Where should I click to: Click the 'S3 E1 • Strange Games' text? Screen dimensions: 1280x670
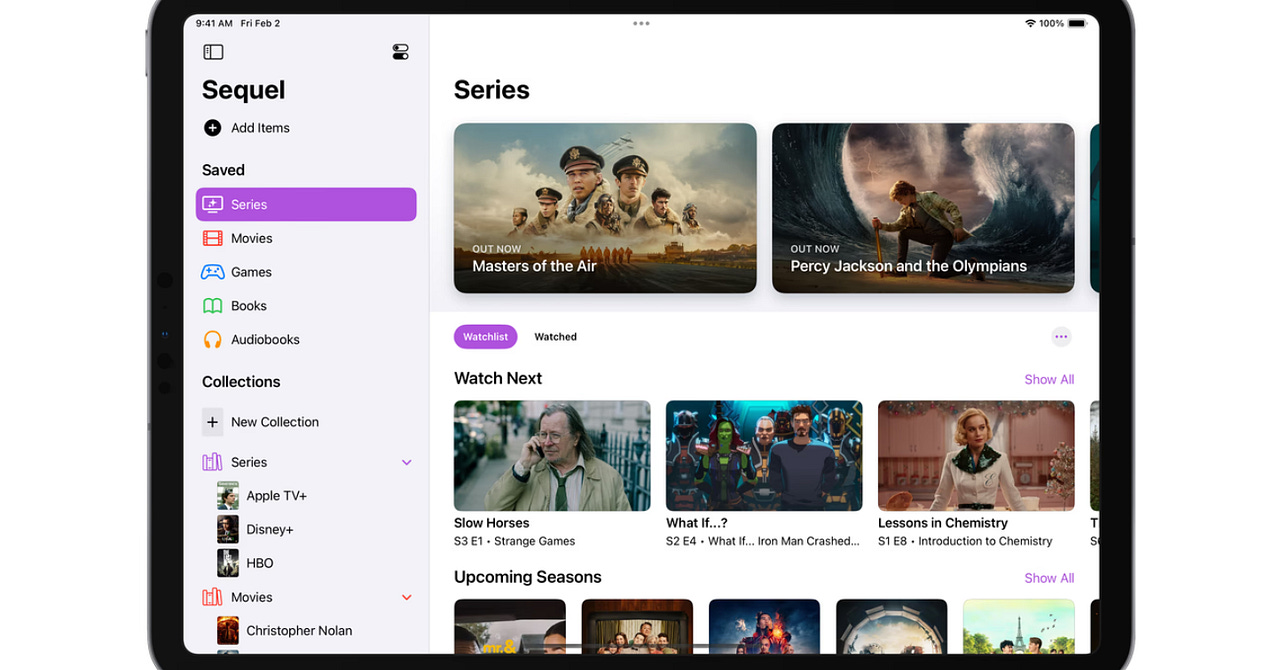tap(514, 541)
